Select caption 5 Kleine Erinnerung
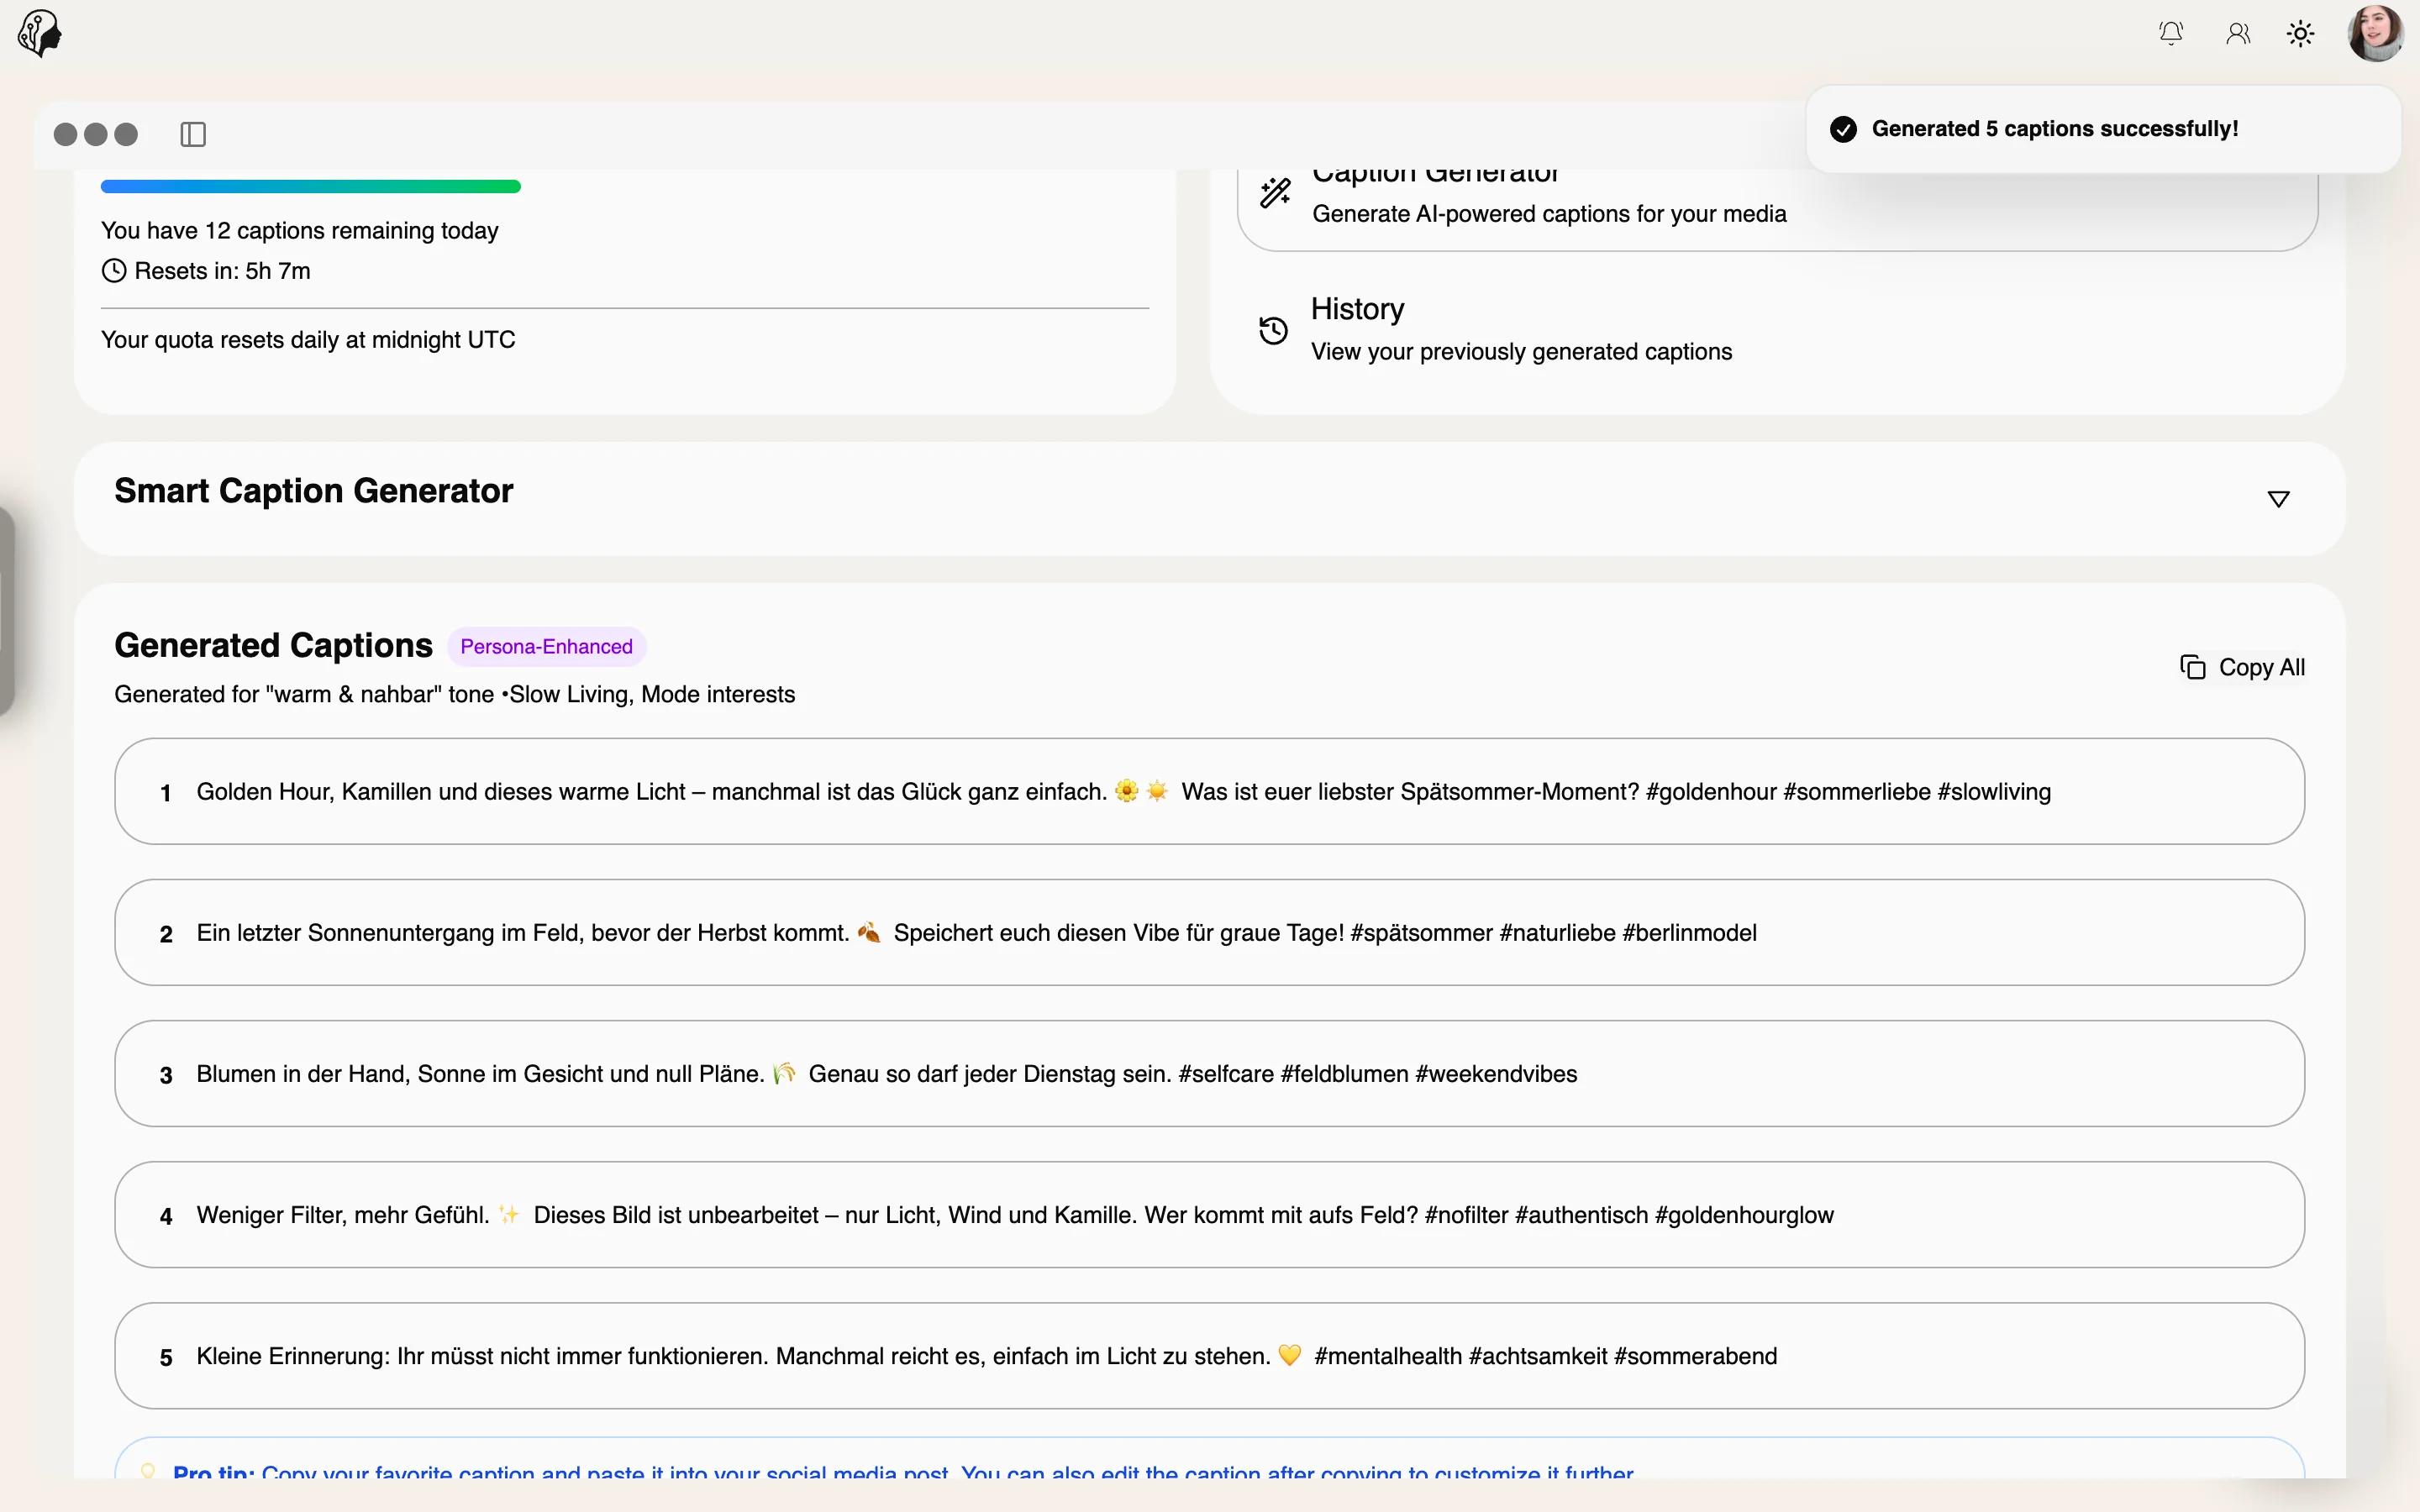Screen dimensions: 2420x1512 click(x=1209, y=1355)
